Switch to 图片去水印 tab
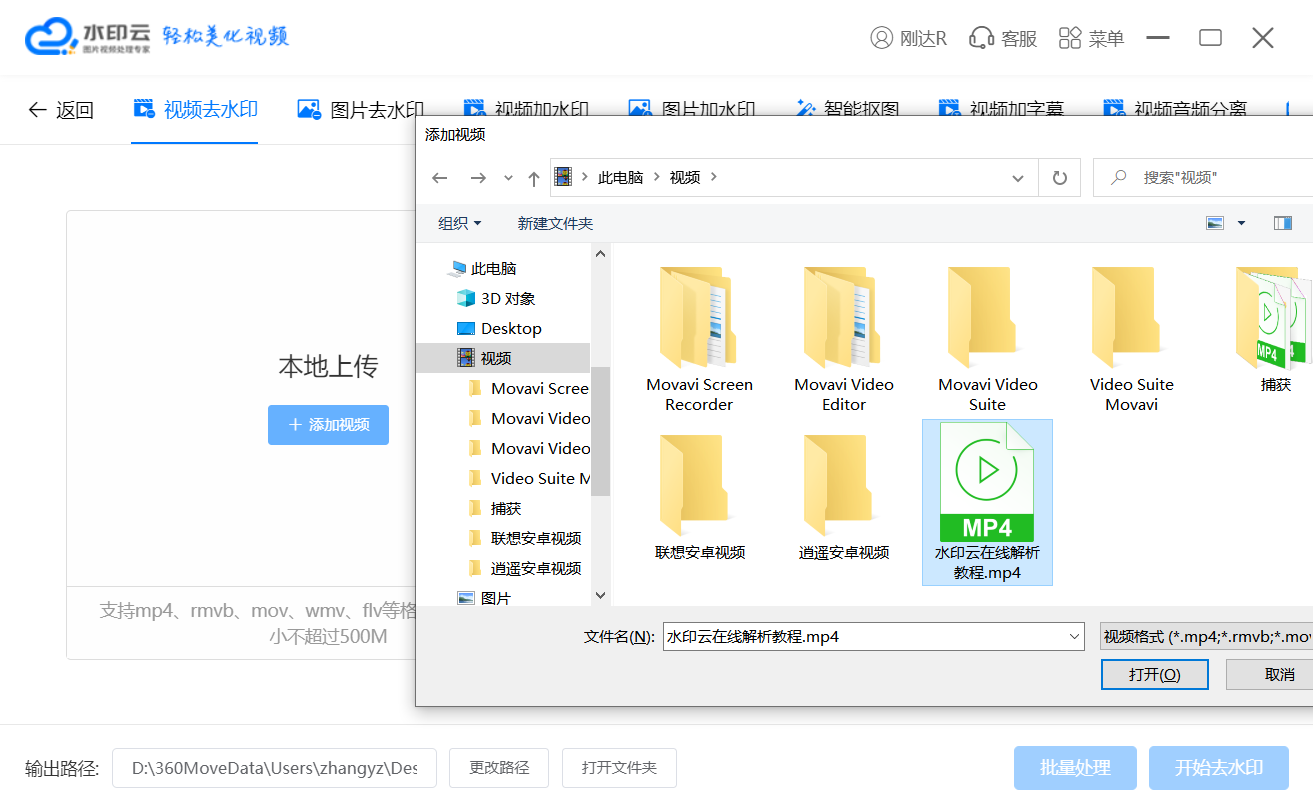This screenshot has height=809, width=1313. [x=361, y=109]
